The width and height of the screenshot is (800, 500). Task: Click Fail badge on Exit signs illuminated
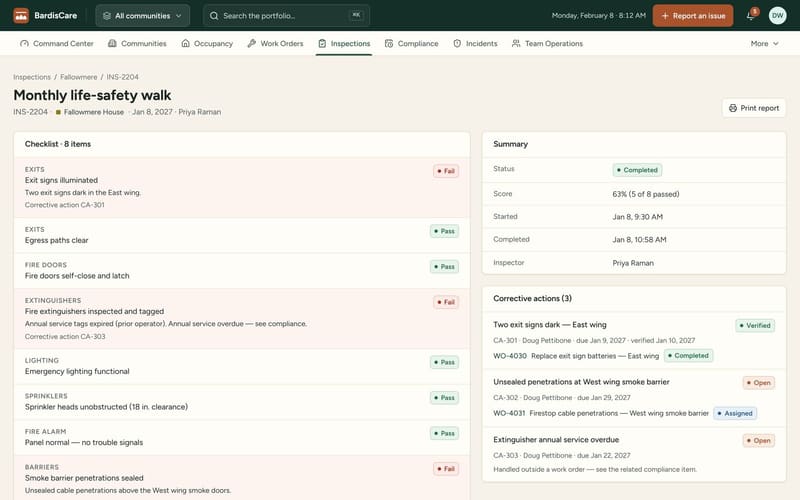[446, 171]
